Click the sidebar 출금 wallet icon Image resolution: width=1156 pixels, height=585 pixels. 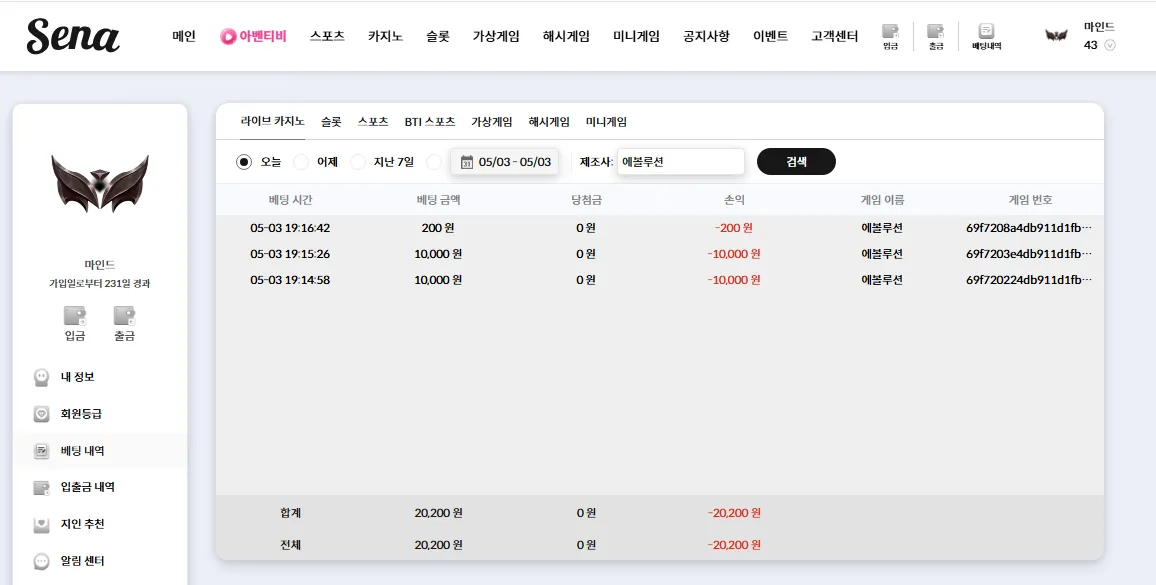(124, 323)
